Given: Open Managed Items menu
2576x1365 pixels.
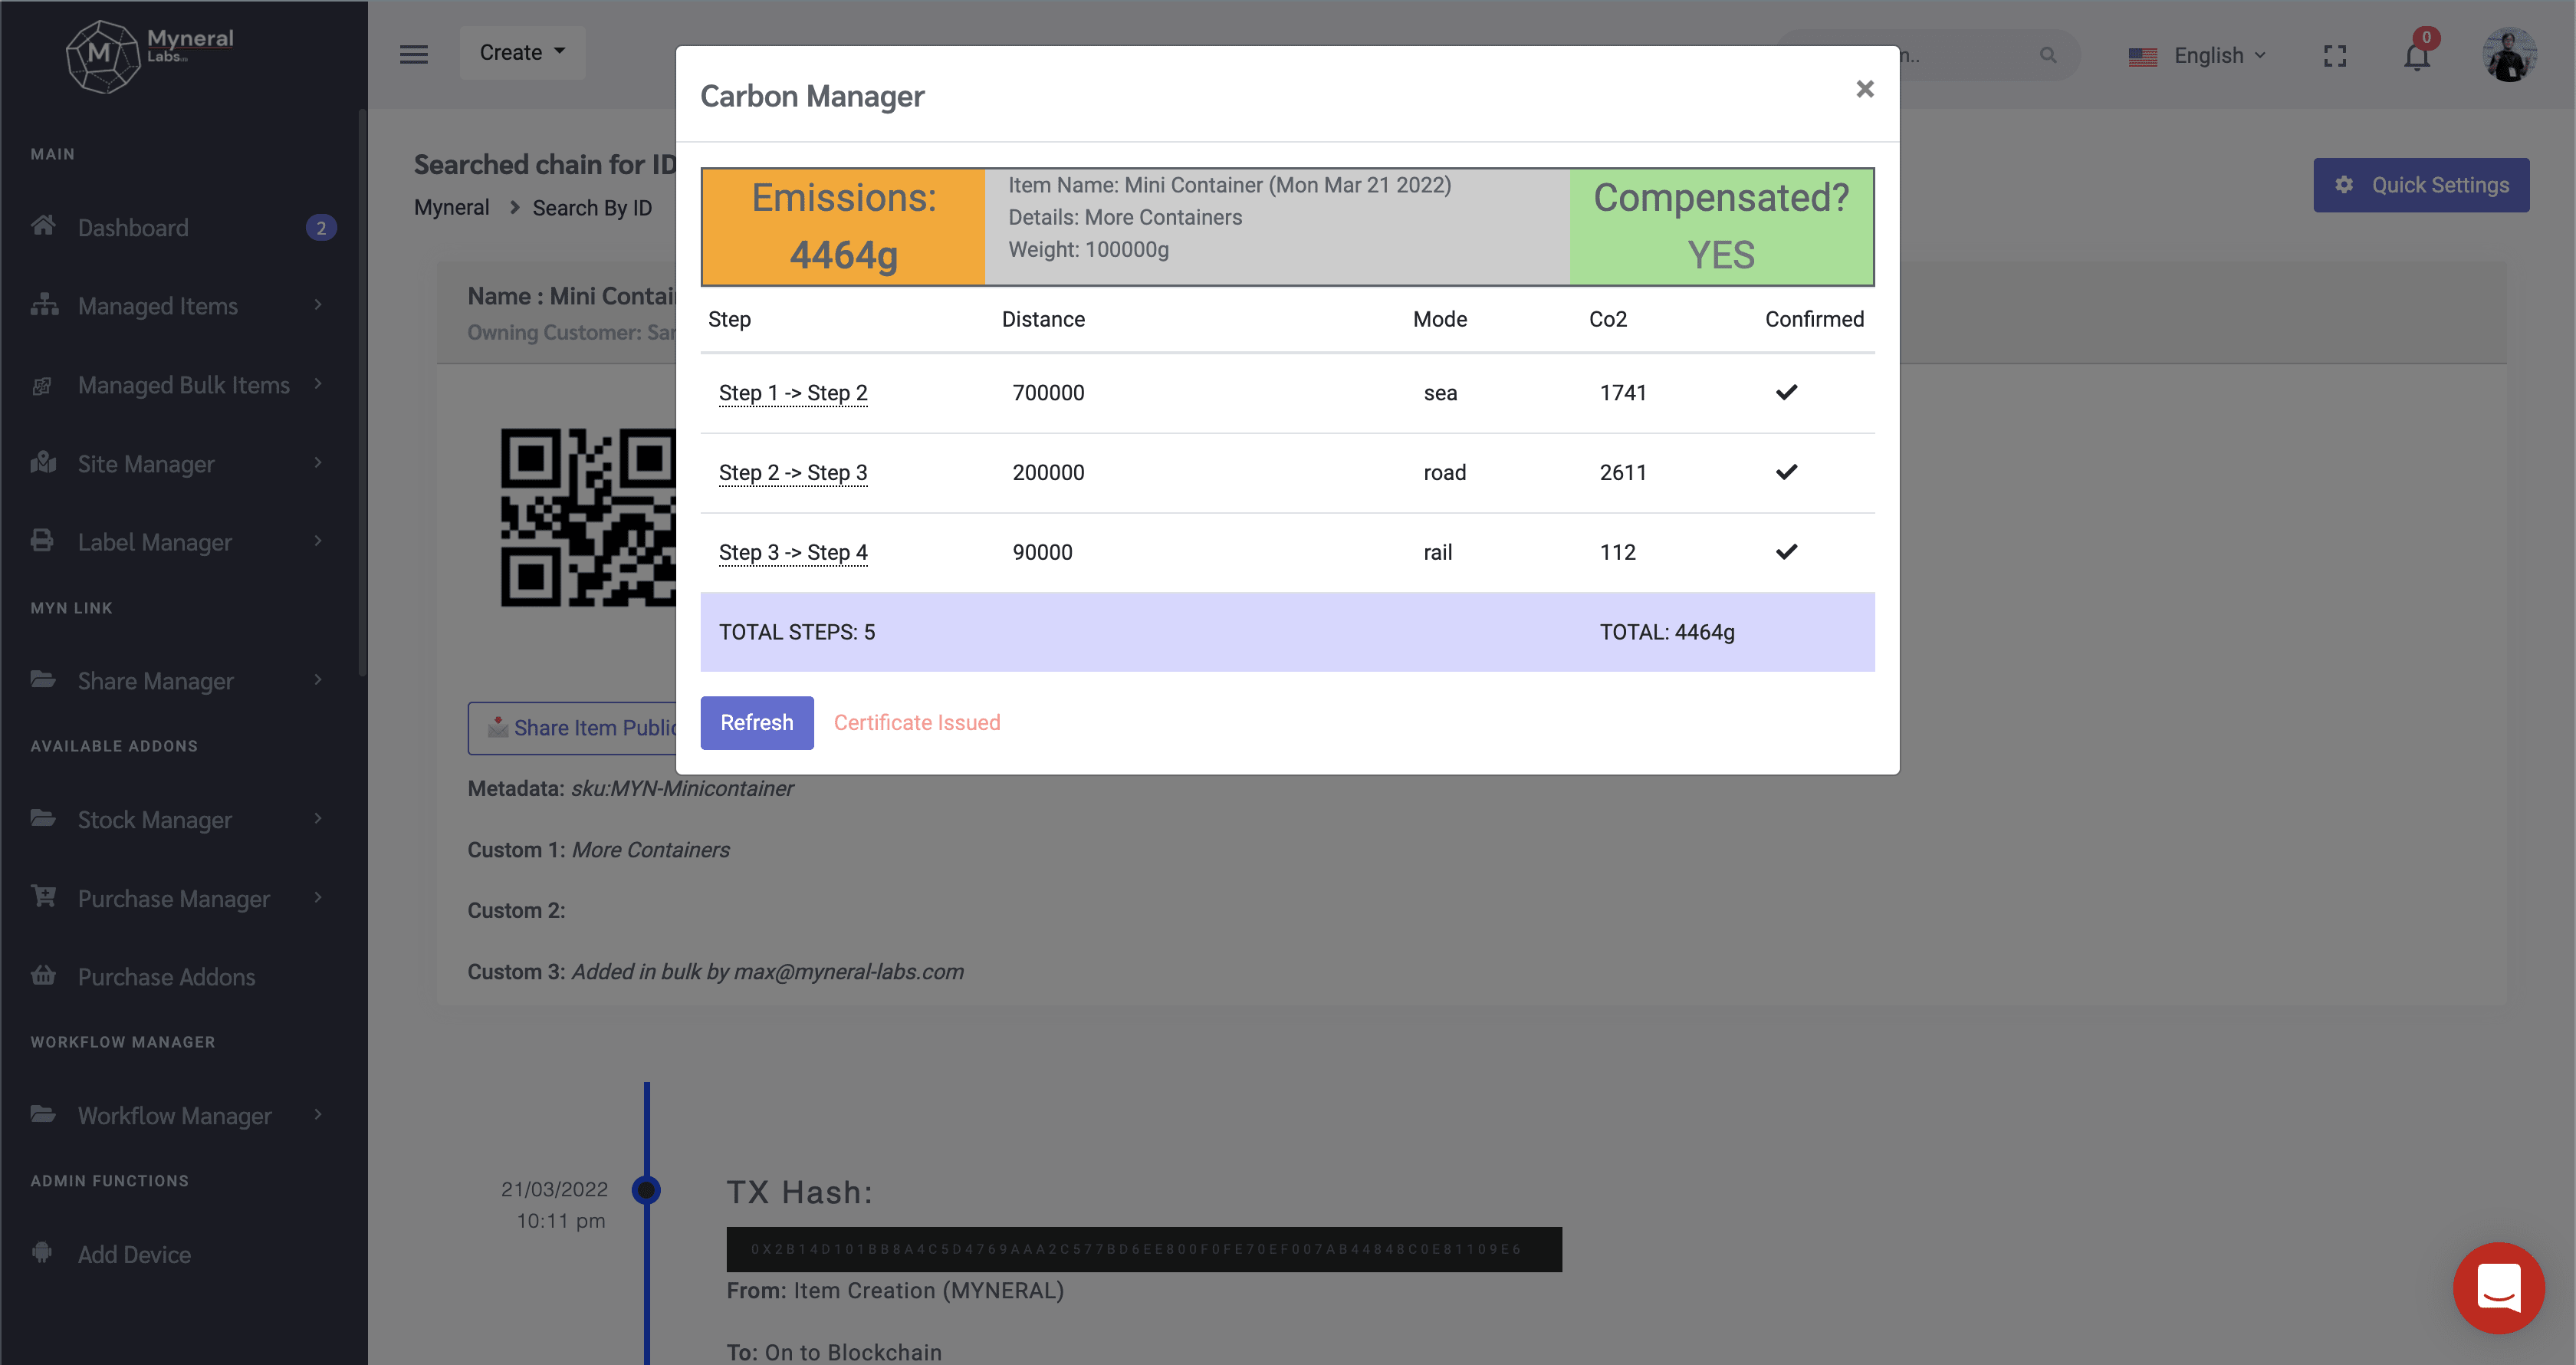Looking at the screenshot, I should click(x=158, y=306).
